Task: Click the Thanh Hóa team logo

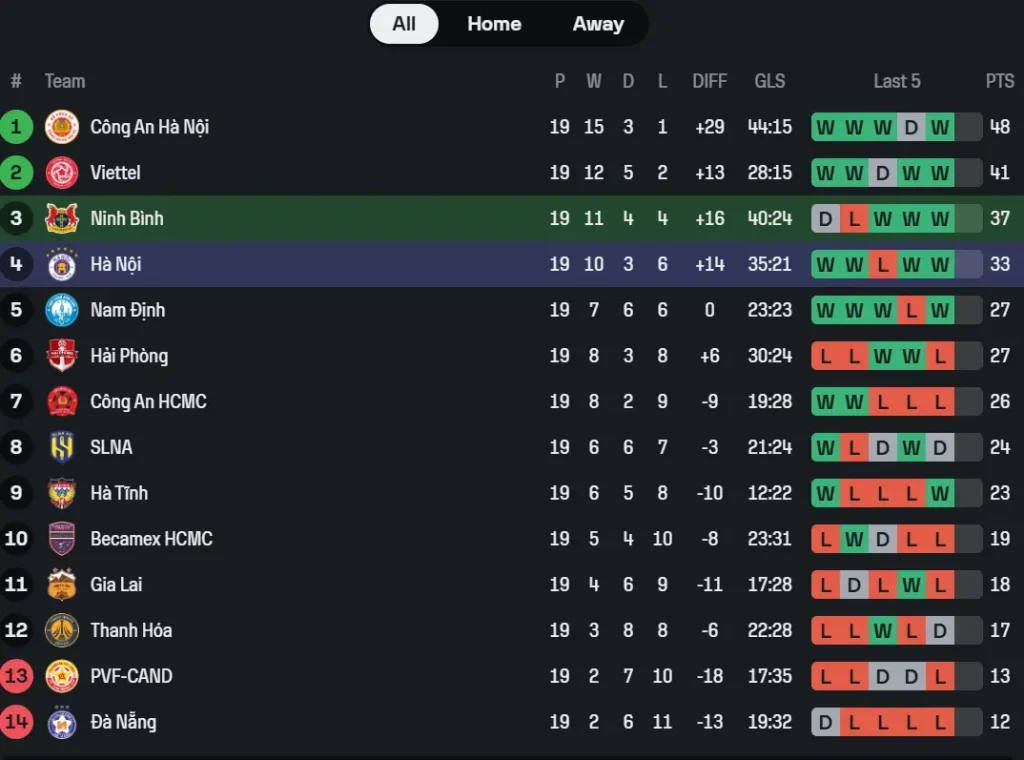Action: [62, 630]
